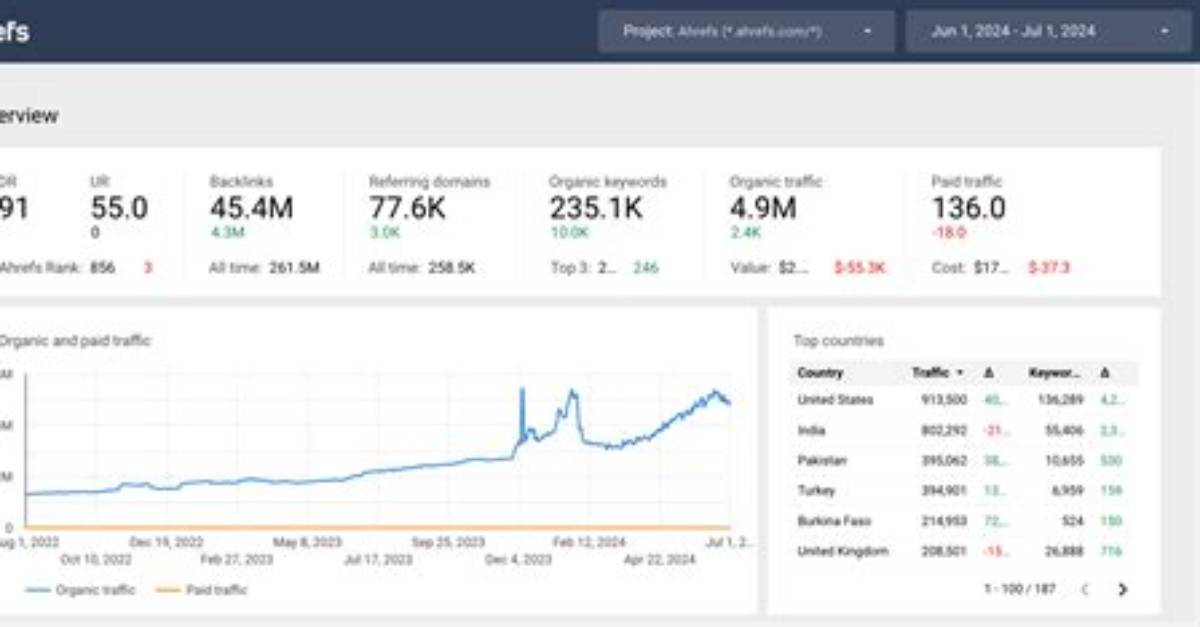Viewport: 1200px width, 627px height.
Task: Toggle the Organic traffic legend item
Action: (x=82, y=590)
